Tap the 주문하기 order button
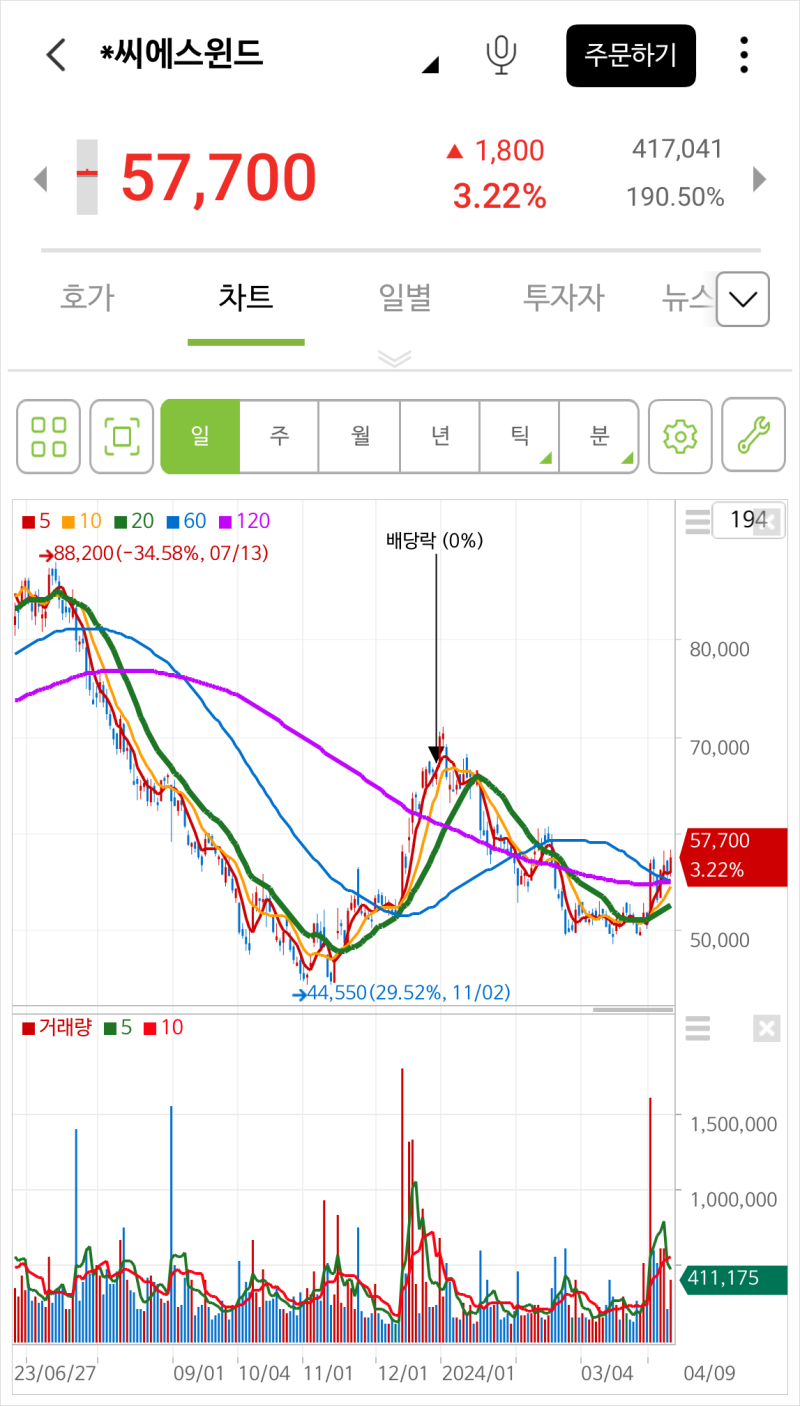800x1406 pixels. pyautogui.click(x=631, y=55)
